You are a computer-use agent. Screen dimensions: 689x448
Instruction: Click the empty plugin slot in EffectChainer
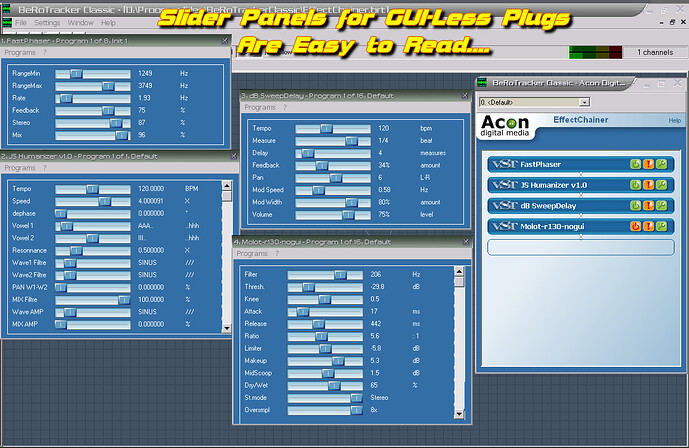pos(580,247)
